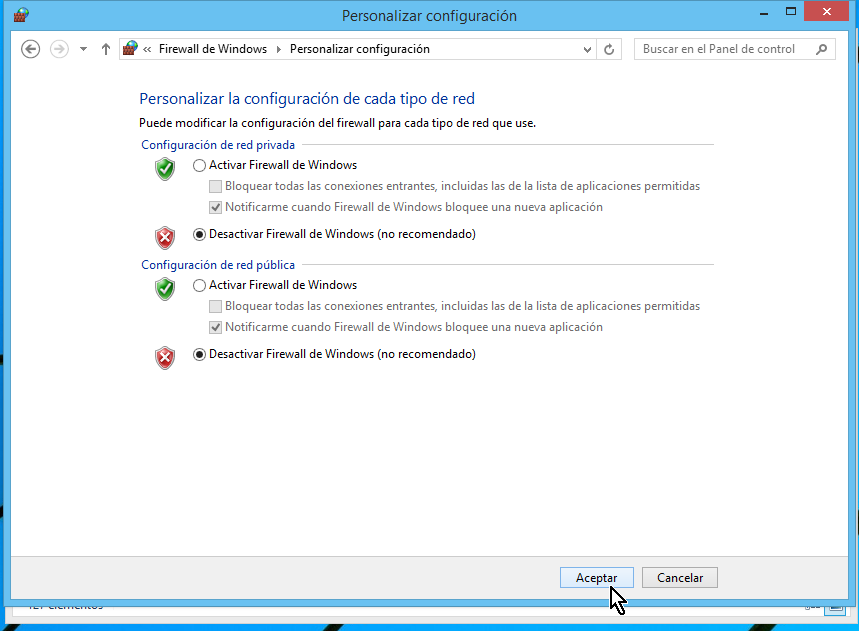Open the recent locations dropdown arrow

click(x=83, y=49)
